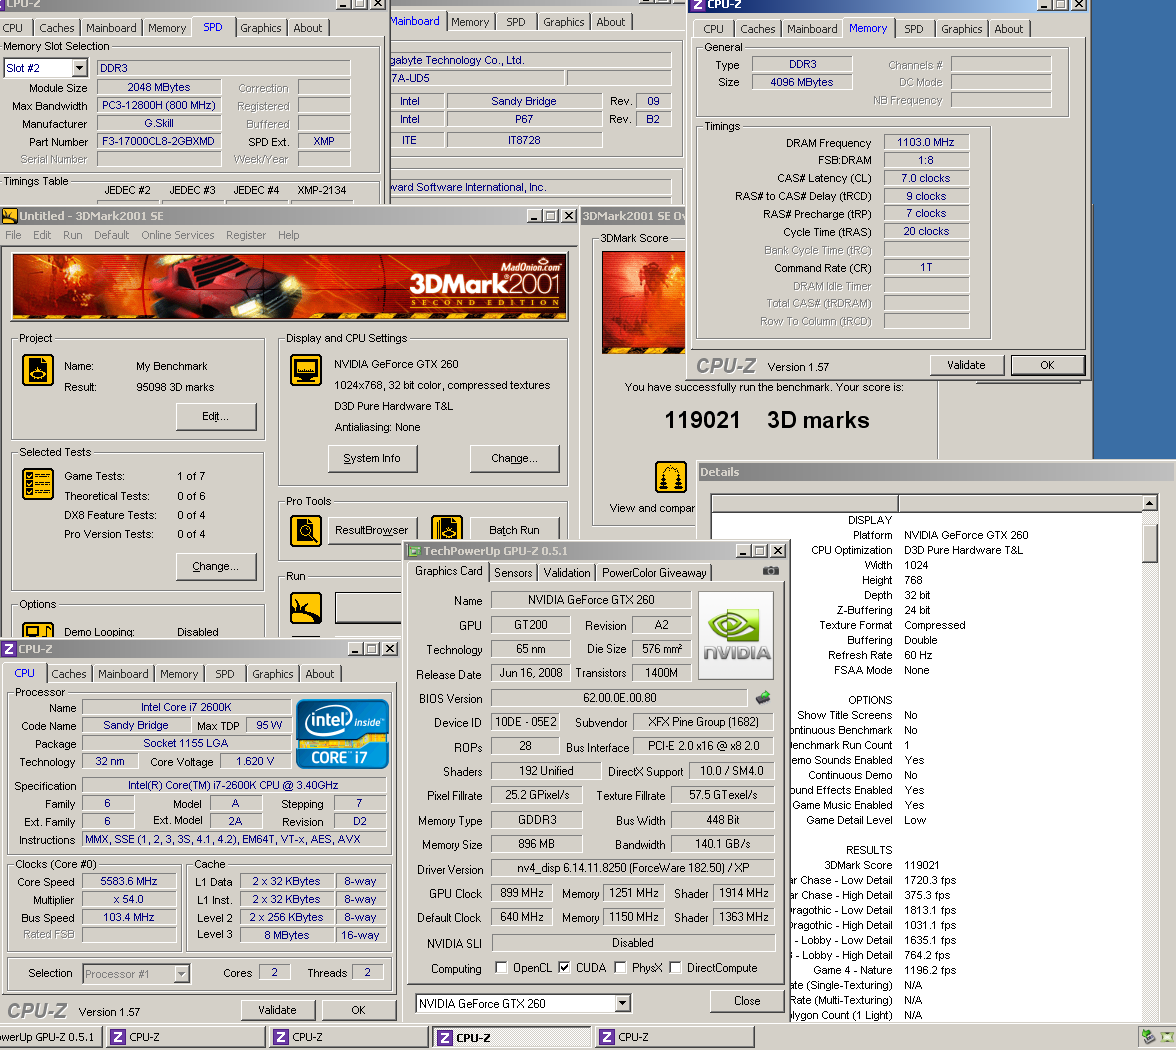Switch to the Sensors tab in GPU-Z
Screen dimensions: 1176x1050
513,573
